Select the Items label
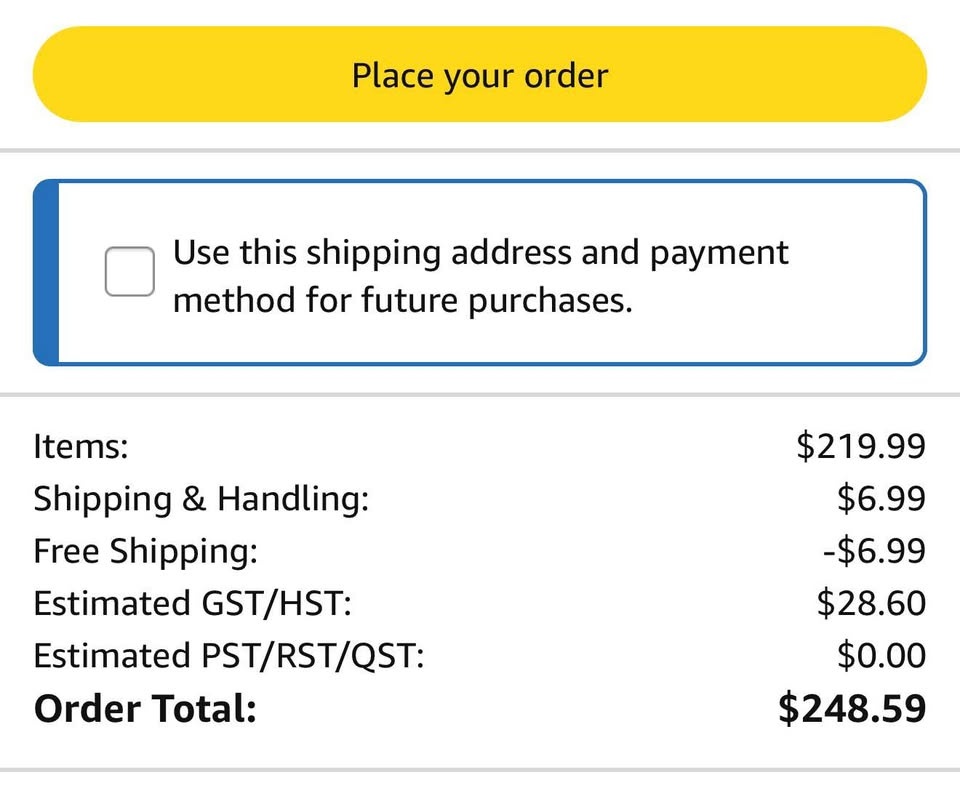The image size is (960, 788). pos(81,446)
